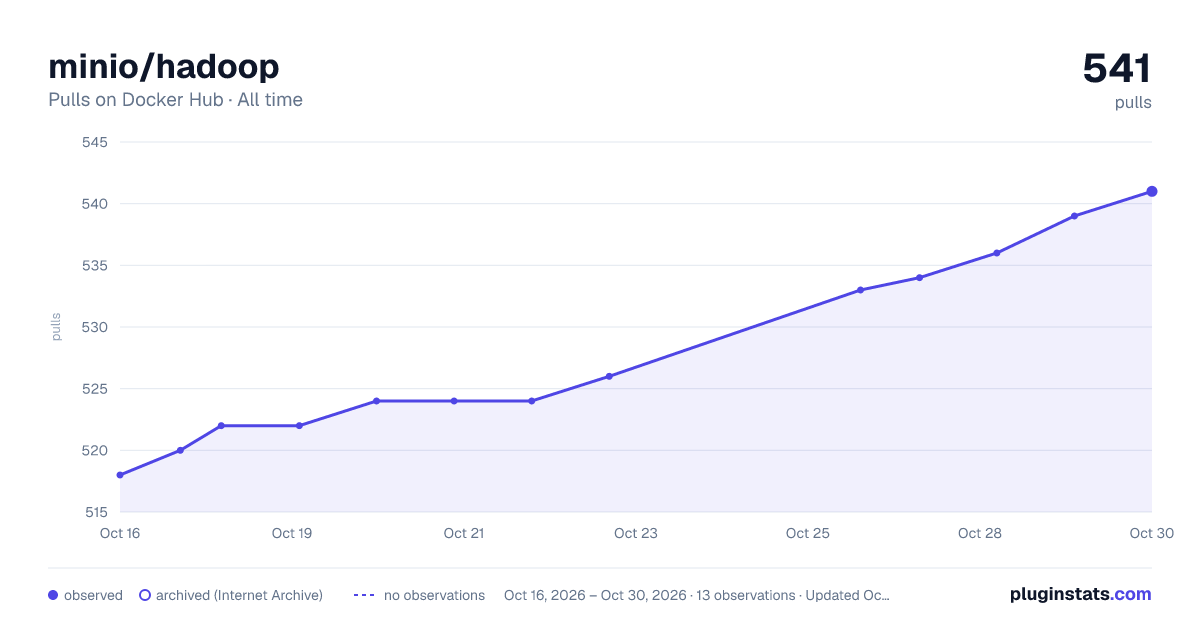This screenshot has height=630, width=1200.
Task: Click the Oct 28 x-axis label
Action: (980, 533)
